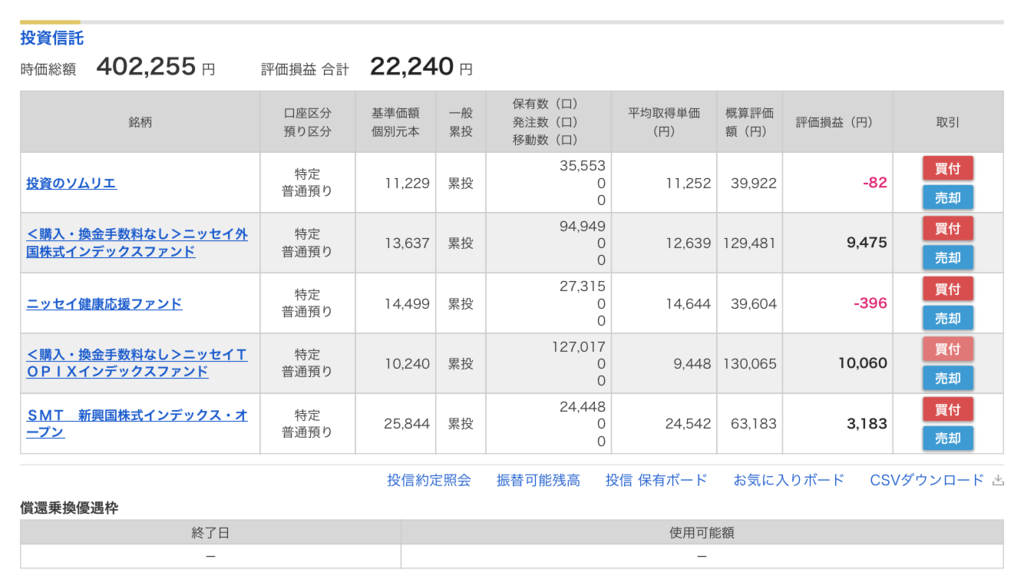Click the 使用可能額 column header
Image resolution: width=1024 pixels, height=576 pixels.
pyautogui.click(x=702, y=533)
